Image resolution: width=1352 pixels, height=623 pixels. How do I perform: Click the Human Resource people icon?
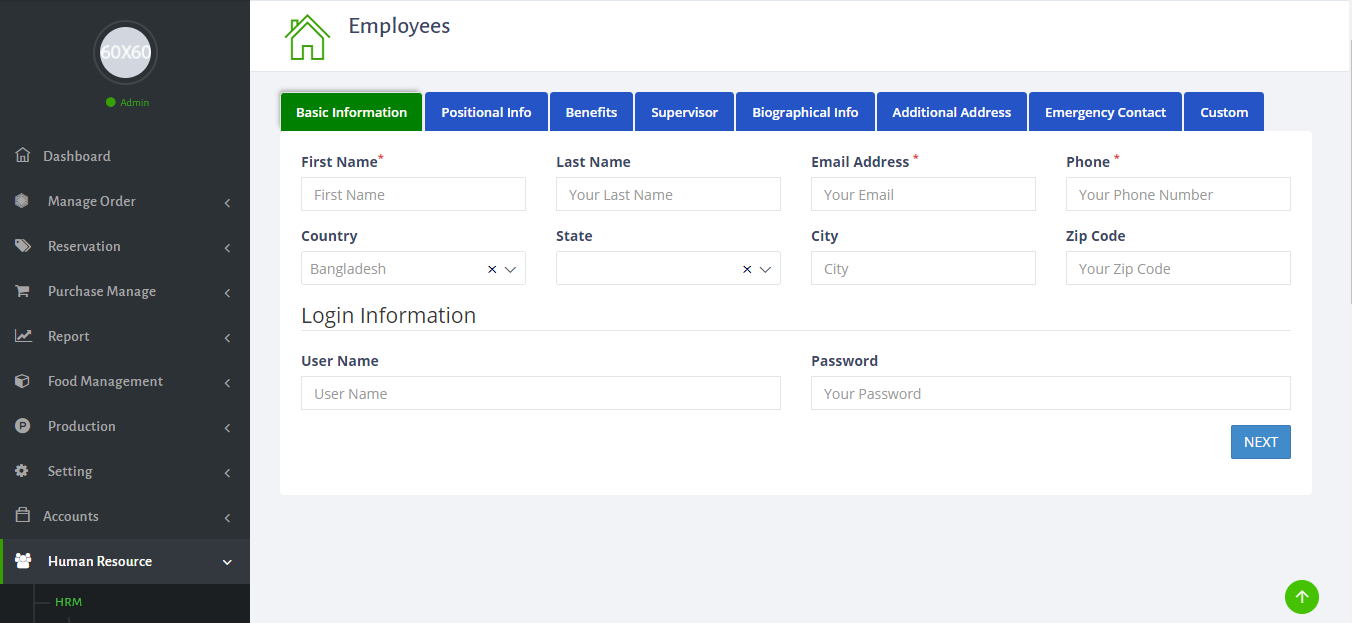click(23, 561)
